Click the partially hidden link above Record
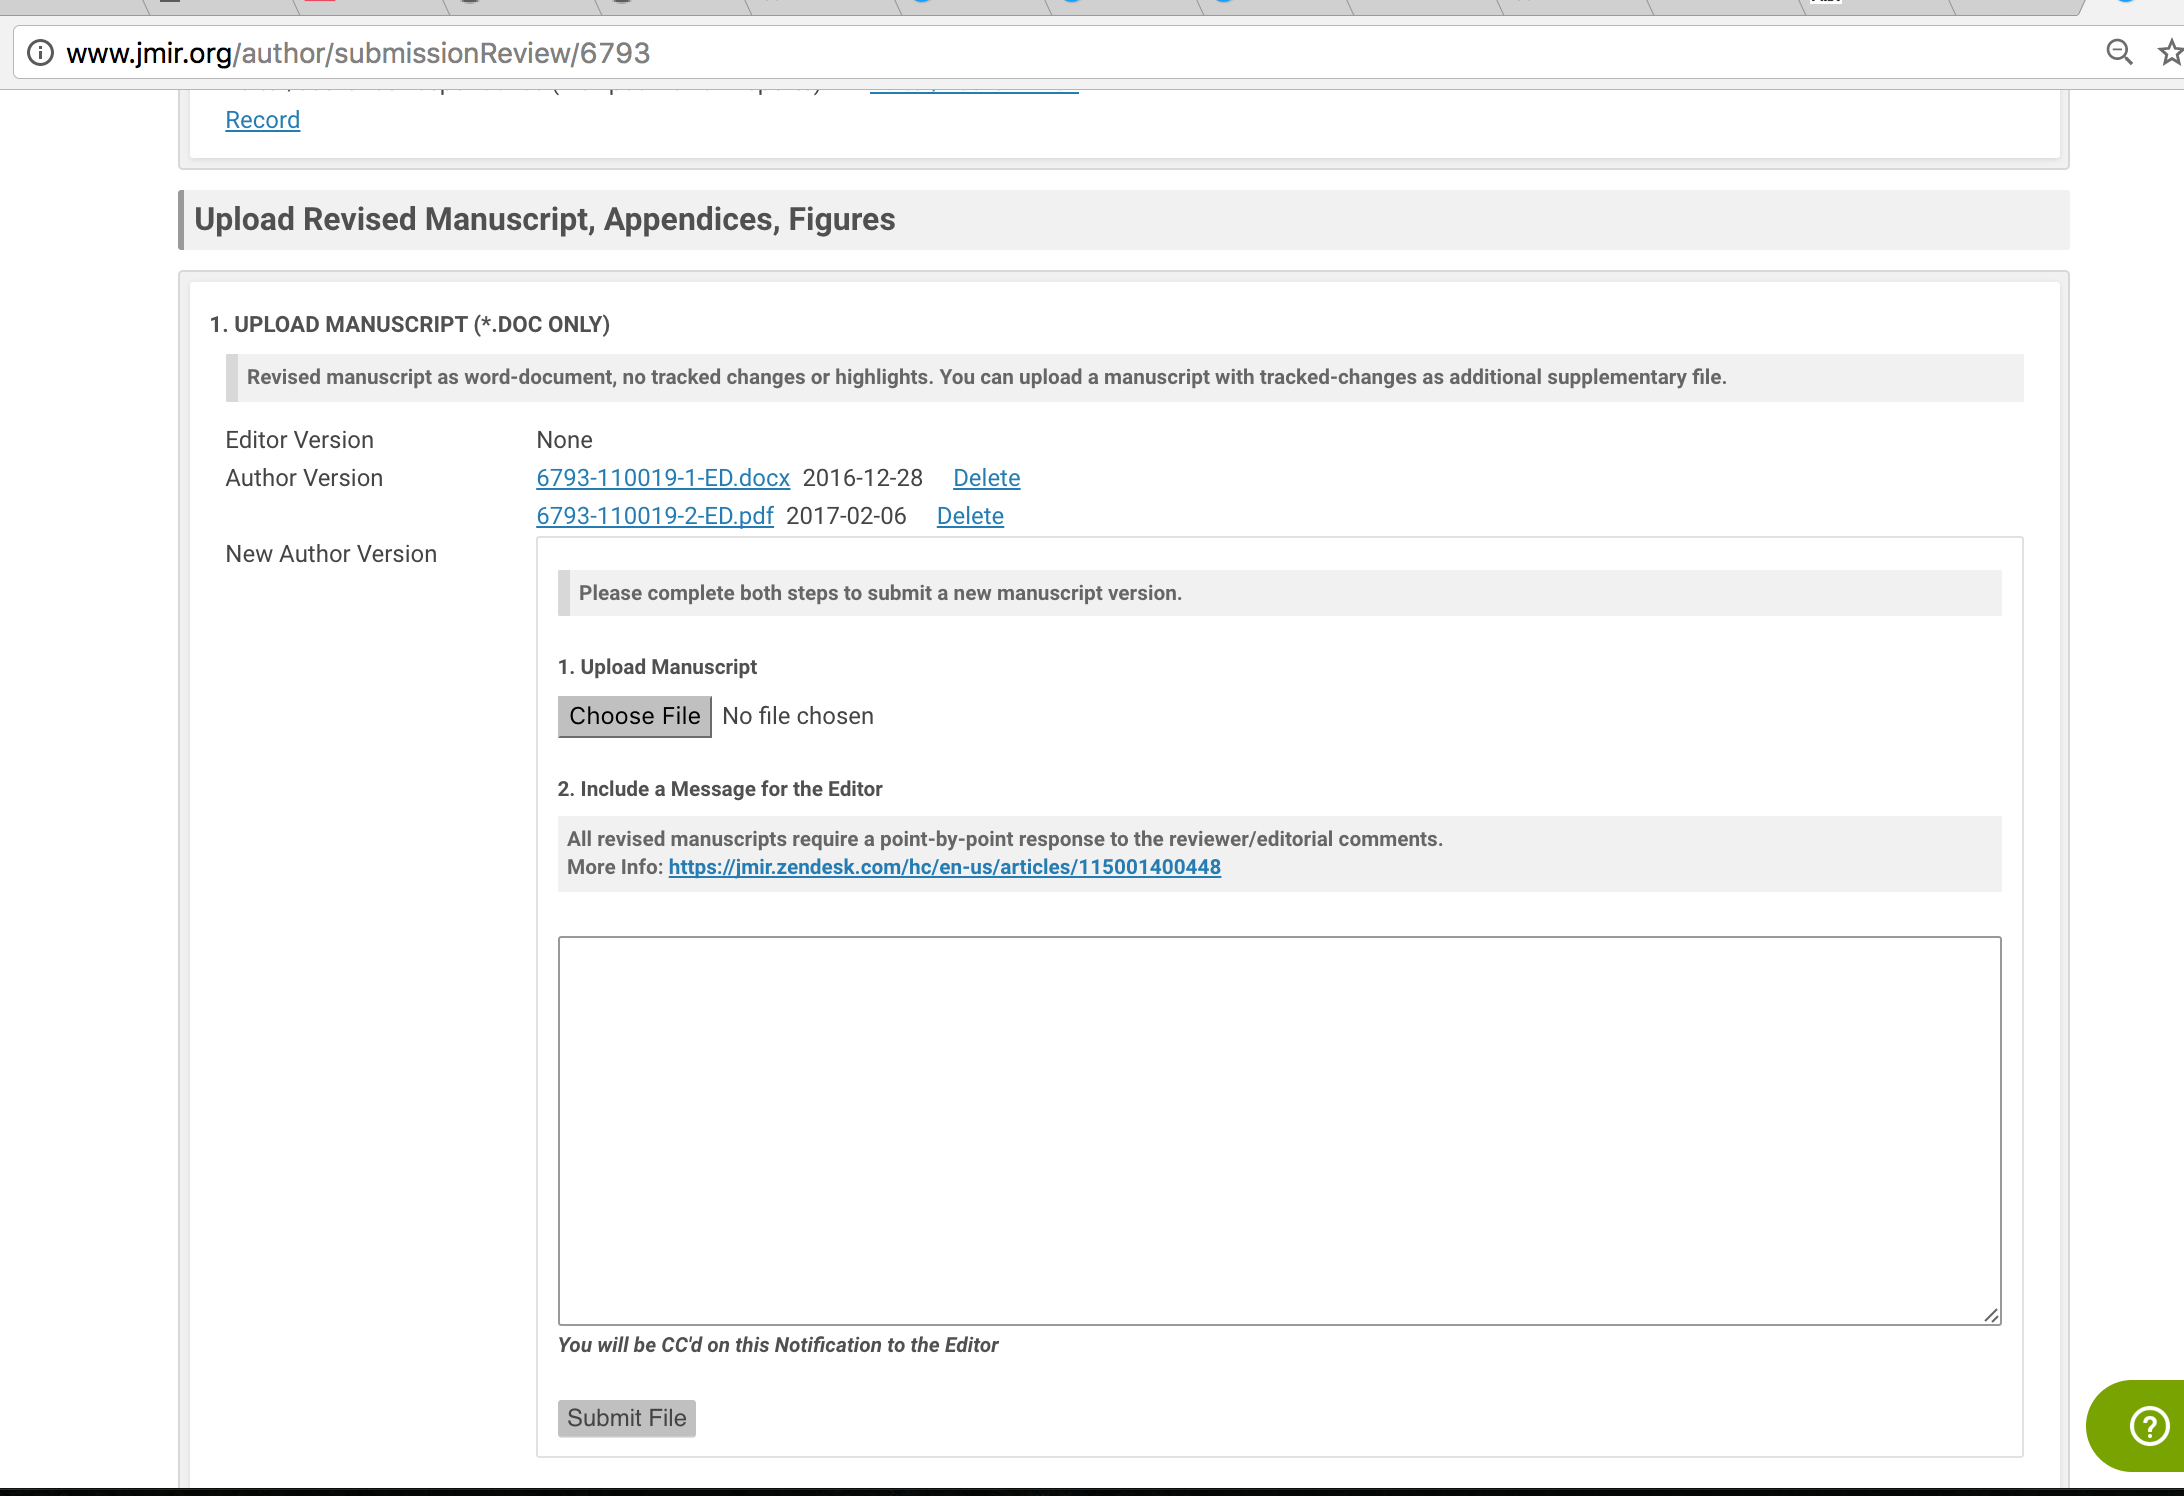 click(x=973, y=91)
